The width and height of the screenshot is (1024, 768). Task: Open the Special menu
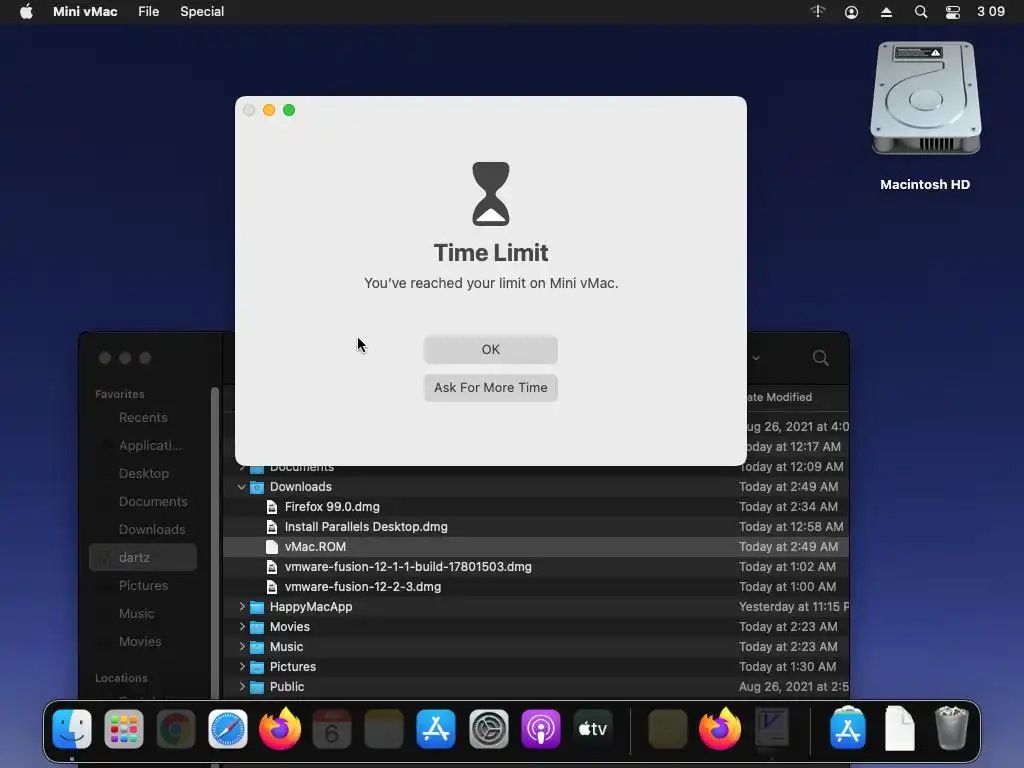pyautogui.click(x=202, y=12)
